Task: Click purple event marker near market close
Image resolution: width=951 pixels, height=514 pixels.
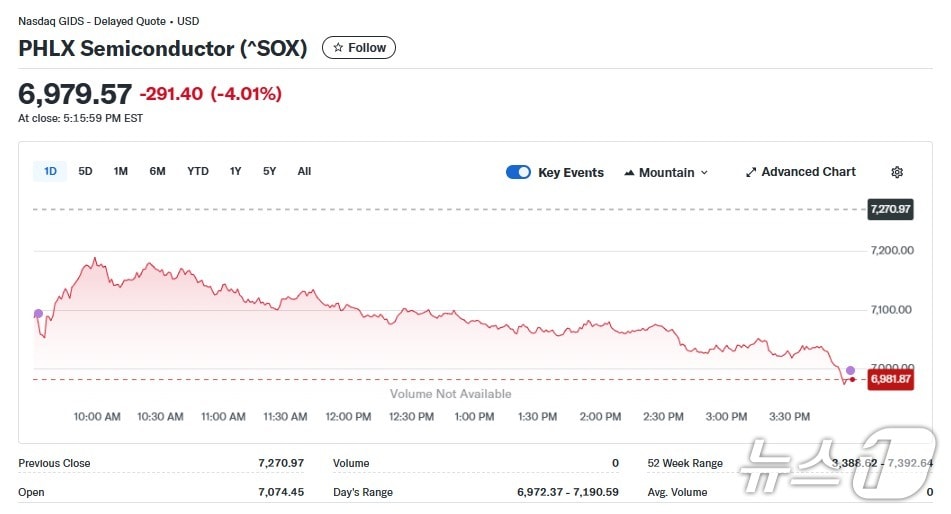Action: point(850,370)
